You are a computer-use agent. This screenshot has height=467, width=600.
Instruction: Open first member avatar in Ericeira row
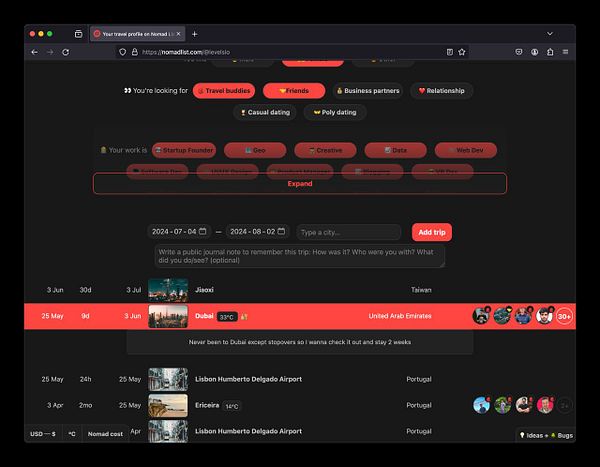point(481,405)
